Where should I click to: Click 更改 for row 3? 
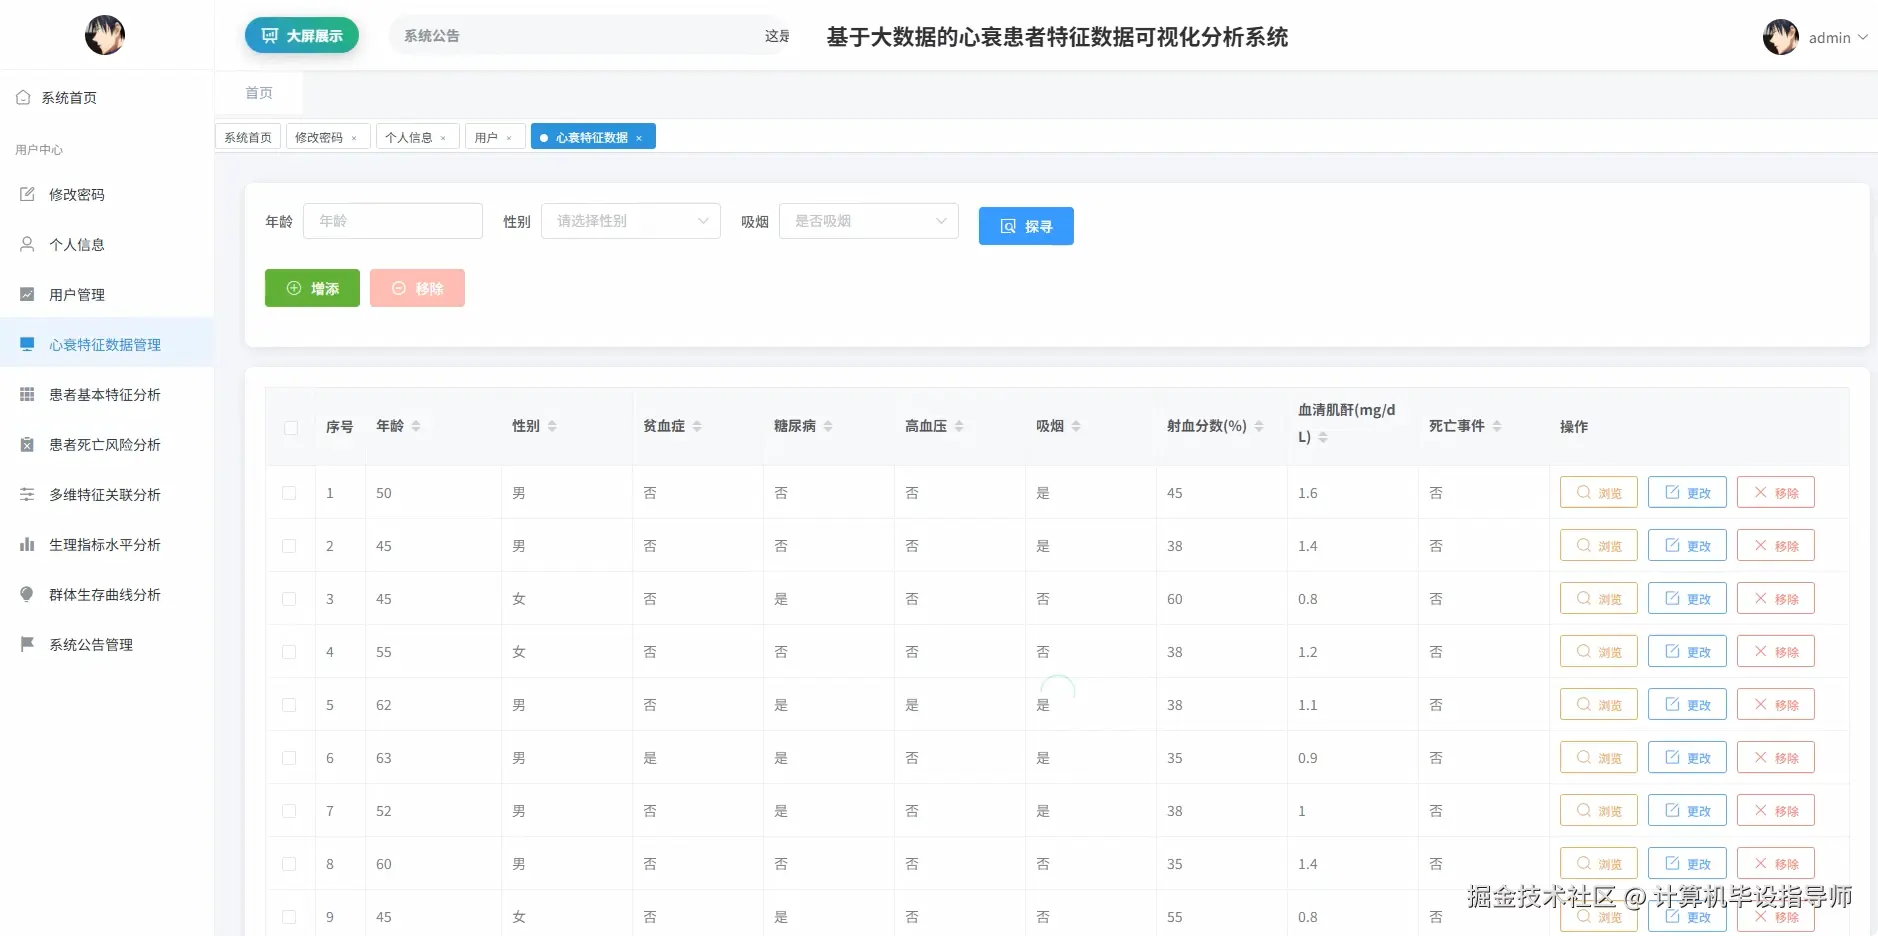click(1687, 599)
